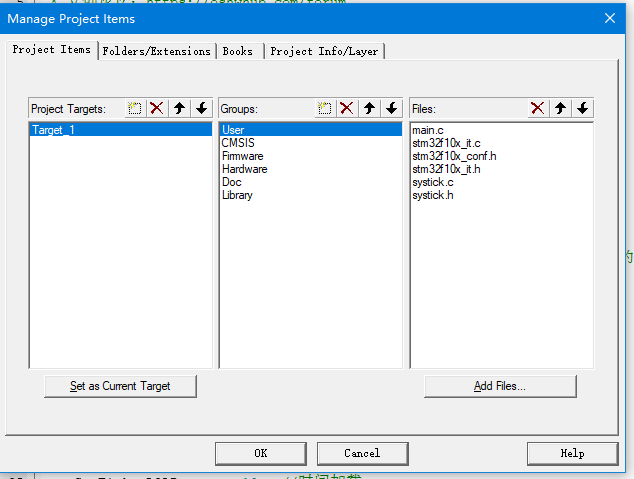
Task: Confirm with the OK button
Action: coord(261,453)
